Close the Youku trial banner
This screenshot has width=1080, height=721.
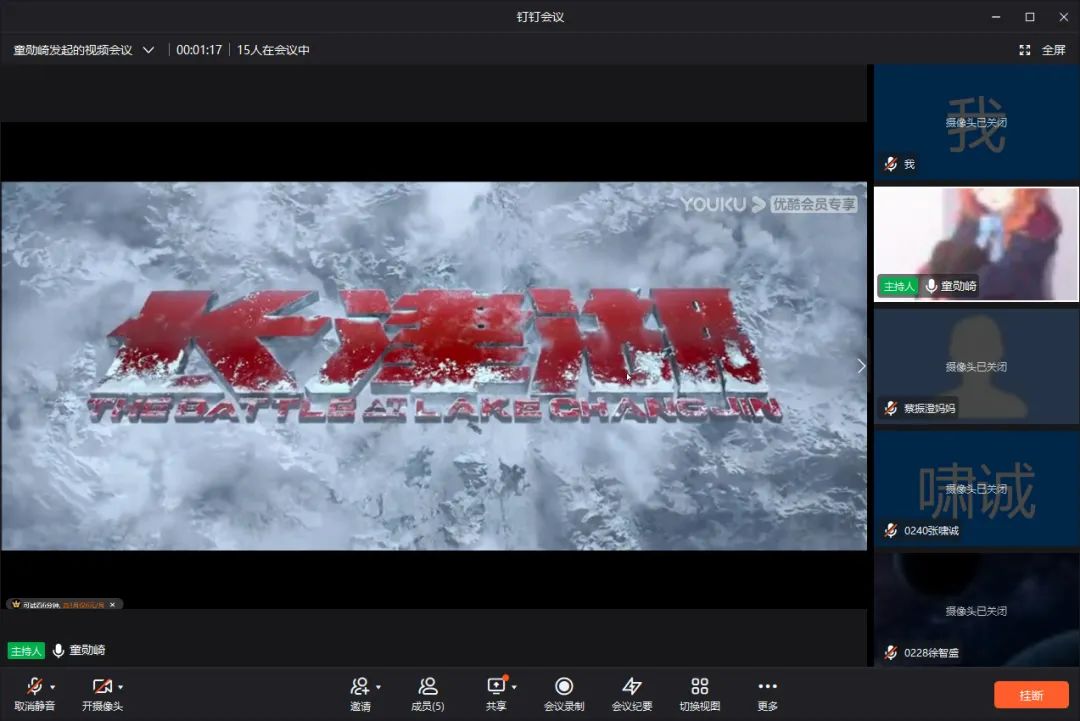(112, 605)
